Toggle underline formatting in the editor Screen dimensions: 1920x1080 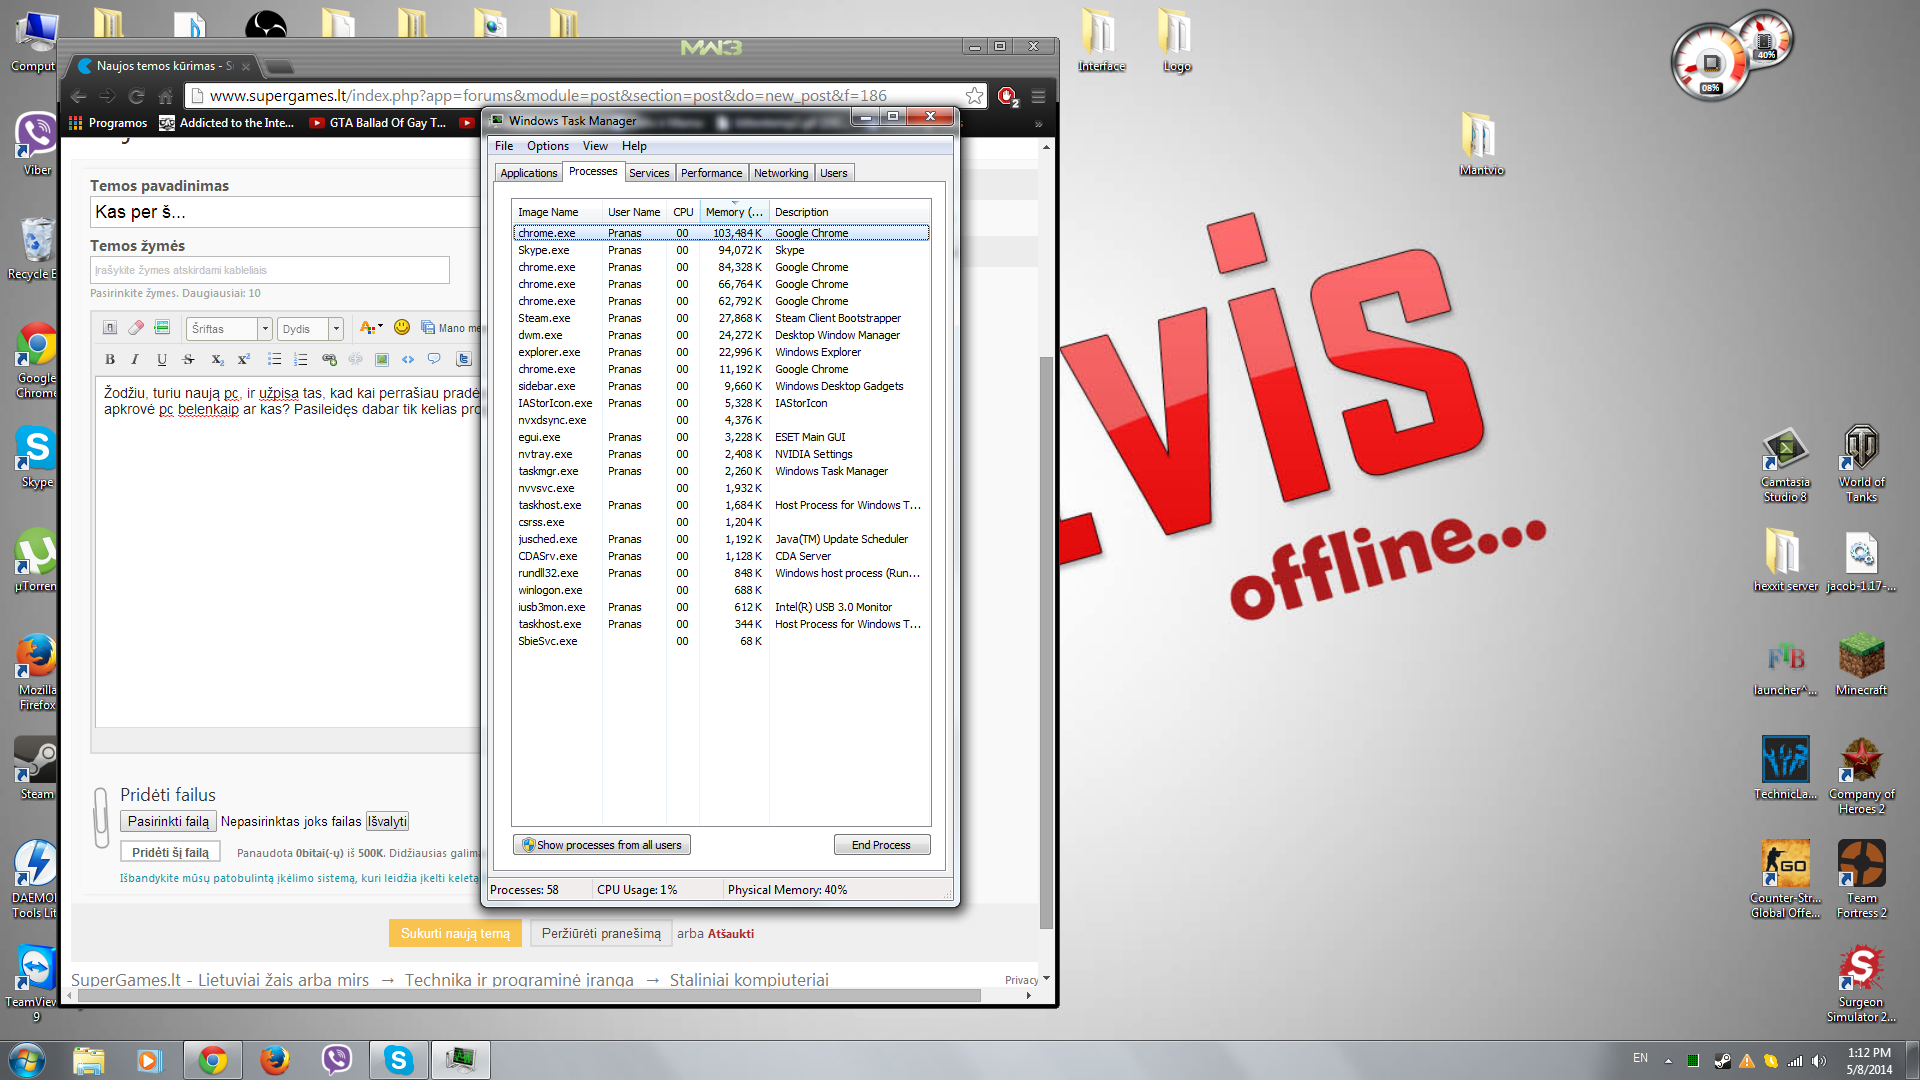tap(162, 359)
